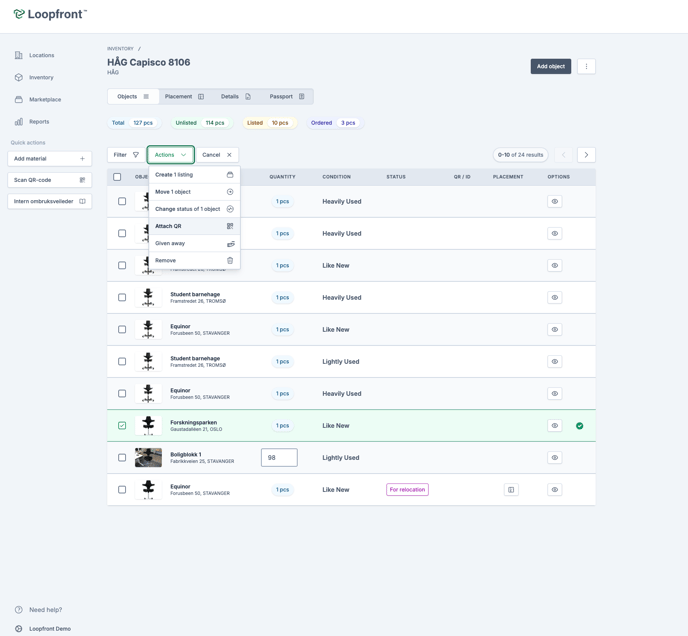Click the Need help? question icon
The width and height of the screenshot is (688, 636).
pyautogui.click(x=18, y=610)
